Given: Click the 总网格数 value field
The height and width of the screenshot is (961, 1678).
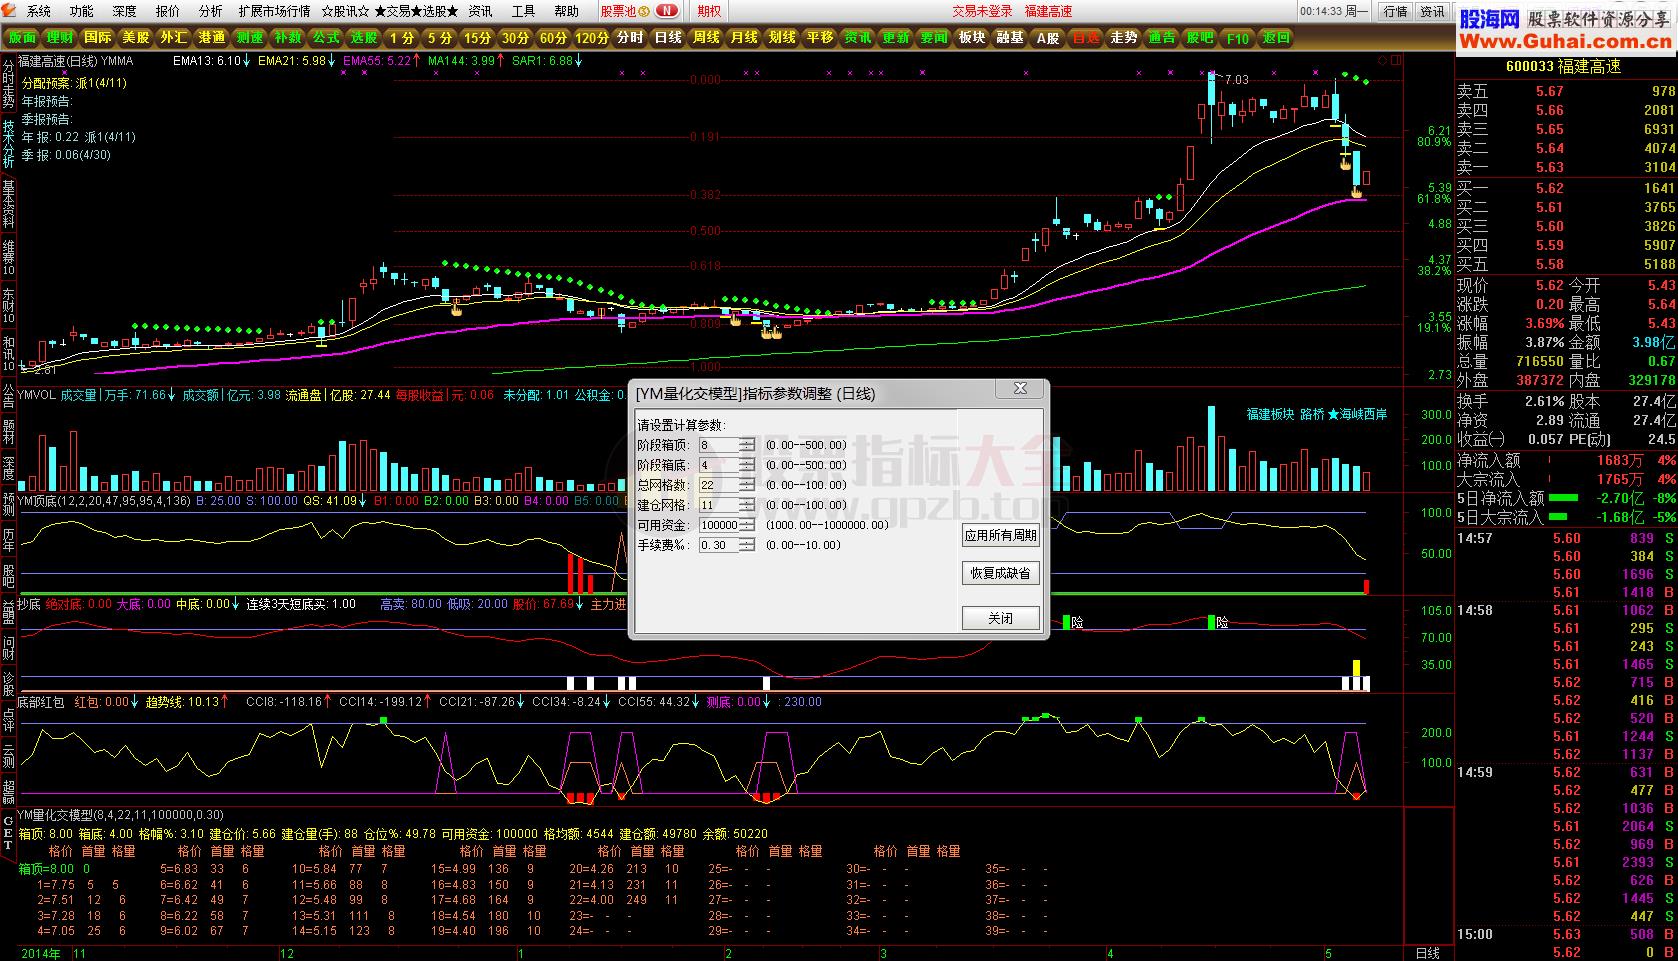Looking at the screenshot, I should (x=719, y=485).
